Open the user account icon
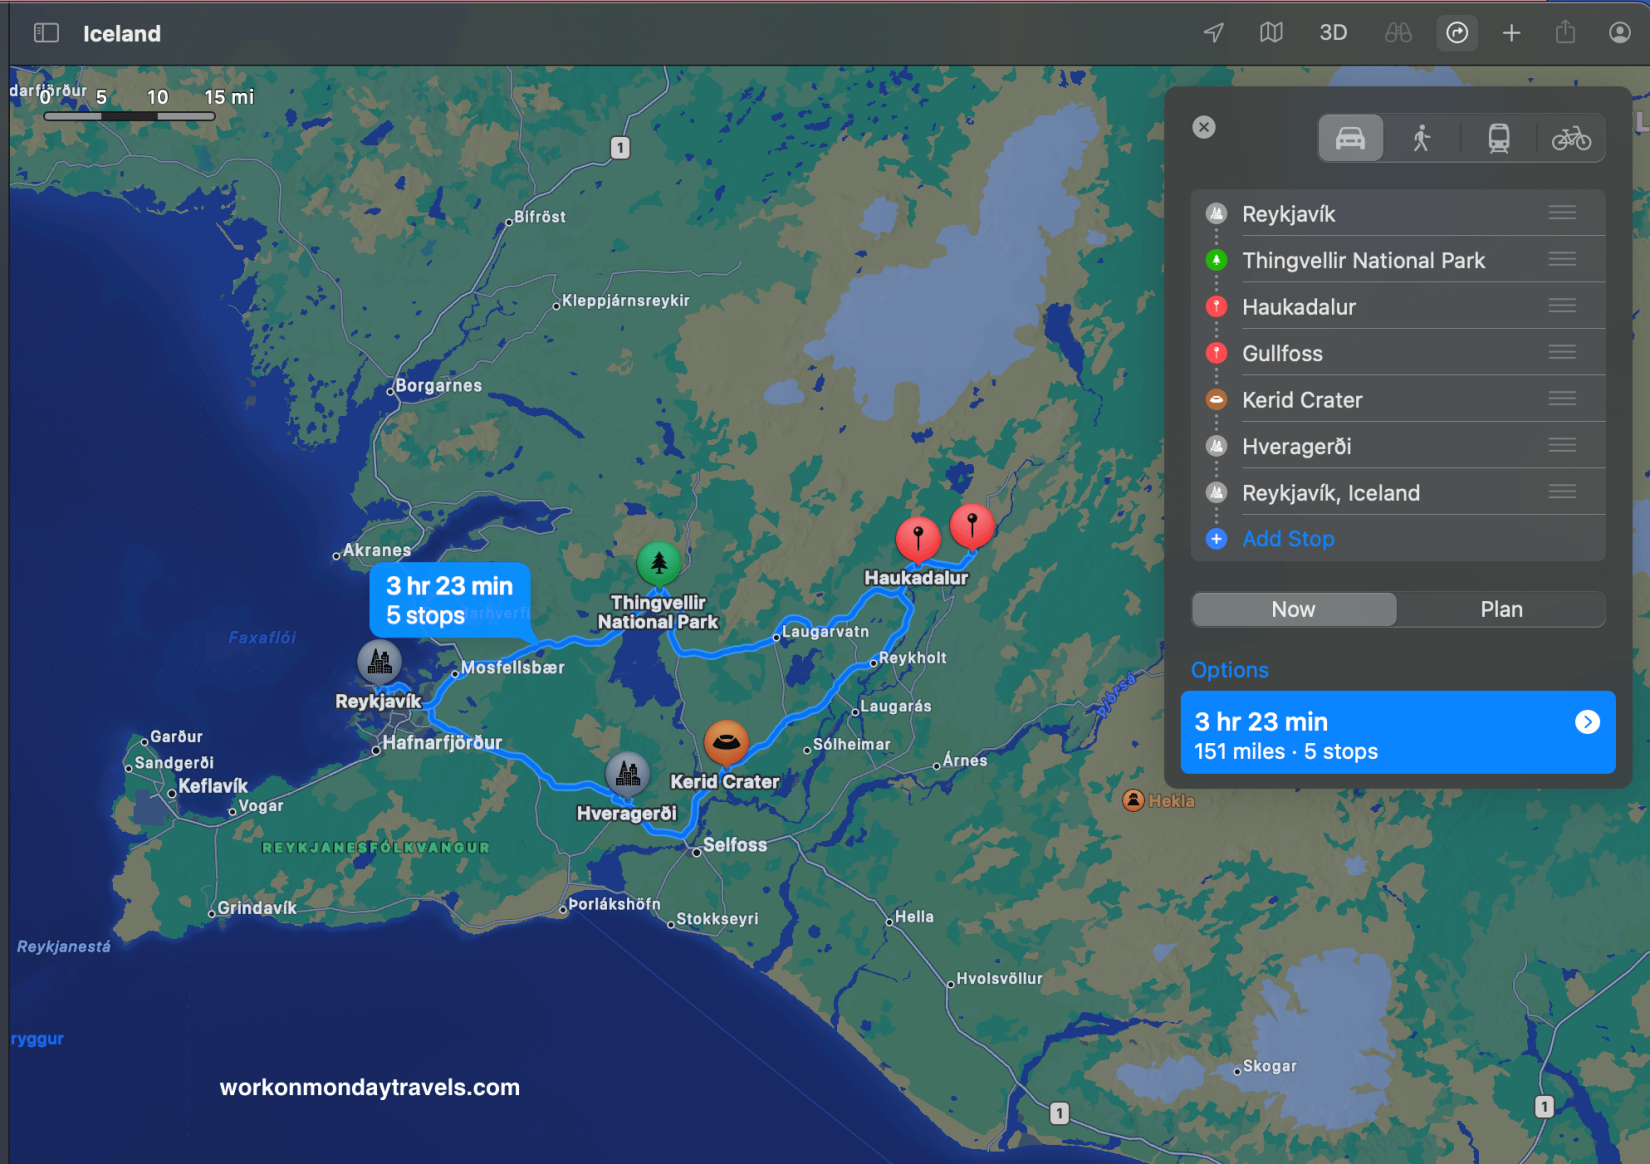This screenshot has width=1650, height=1164. click(1619, 33)
